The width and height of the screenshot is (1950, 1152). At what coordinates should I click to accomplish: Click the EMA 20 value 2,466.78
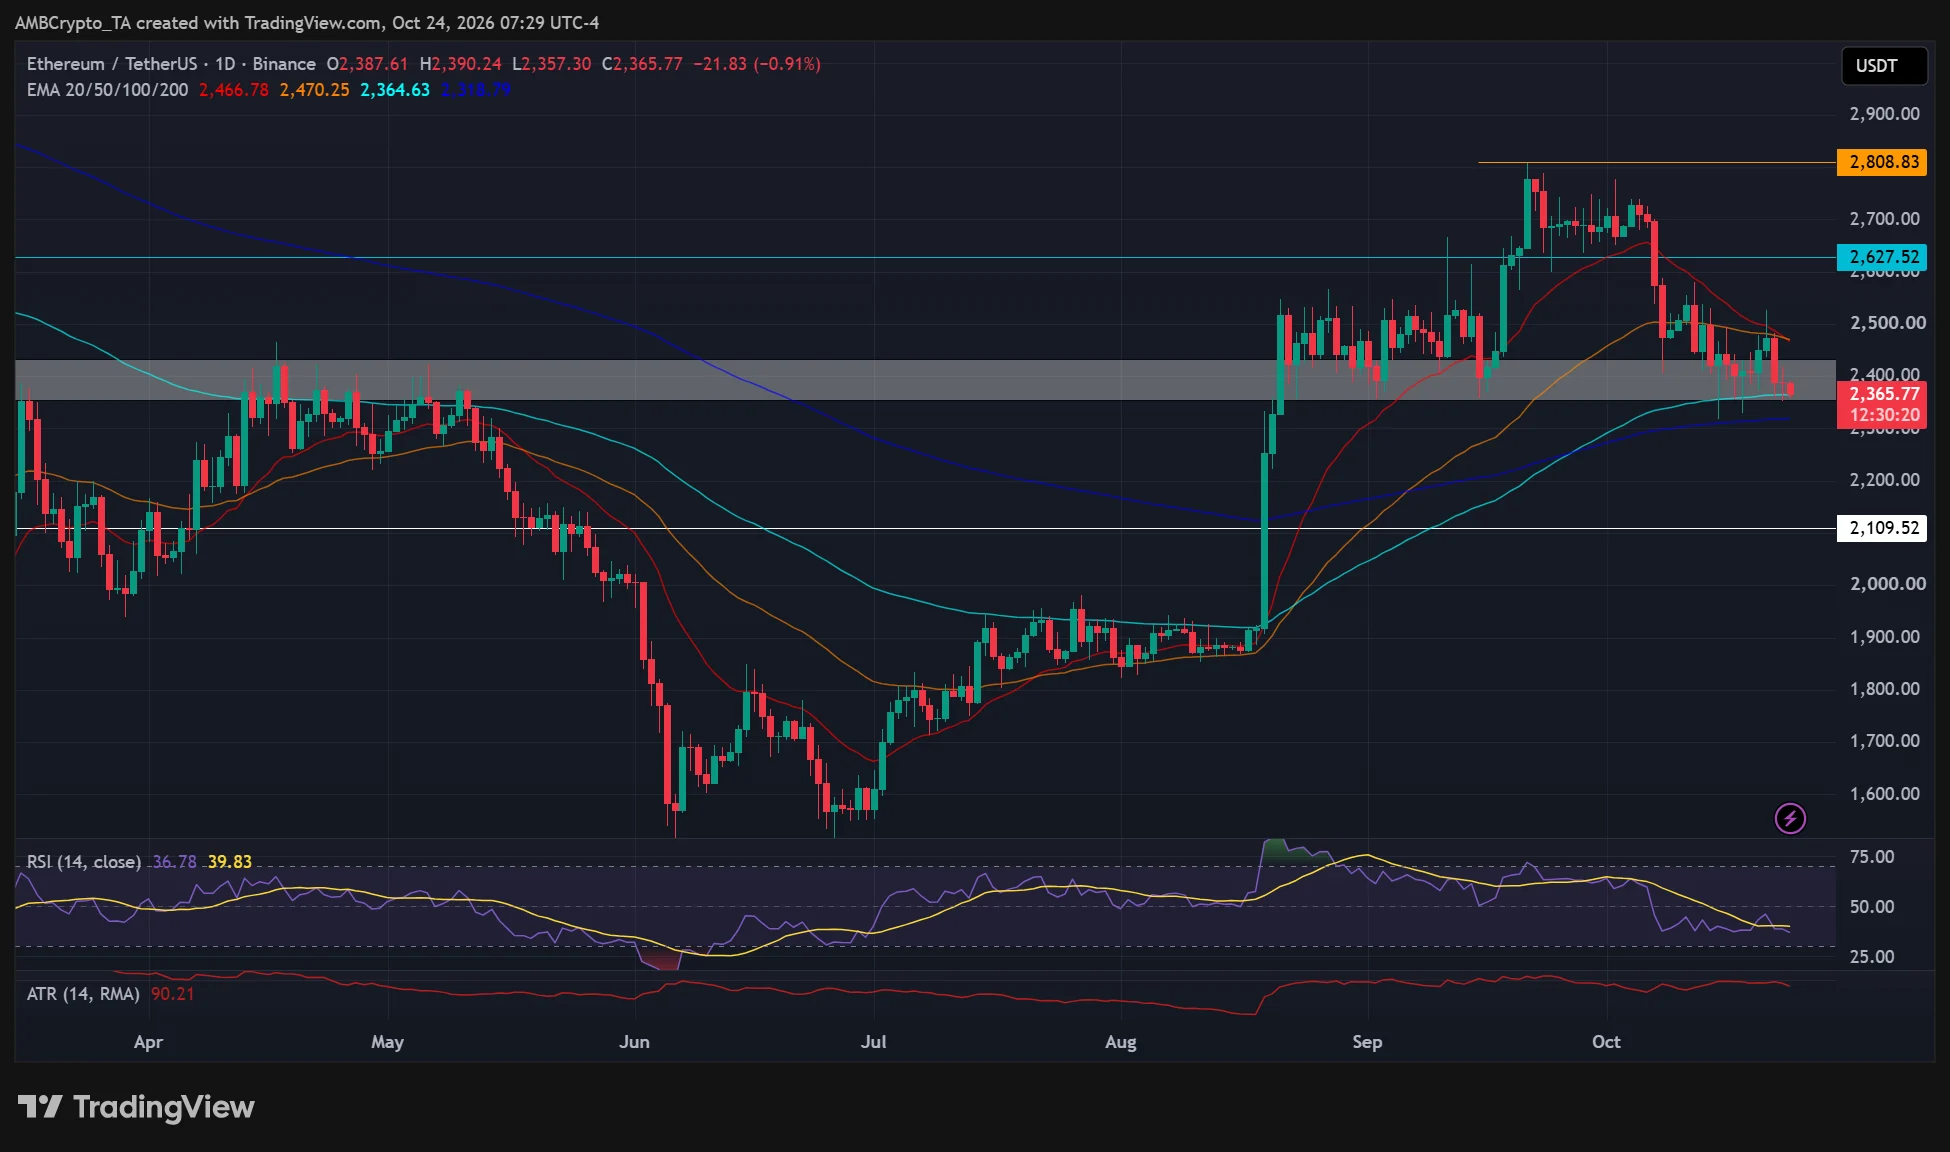click(234, 90)
